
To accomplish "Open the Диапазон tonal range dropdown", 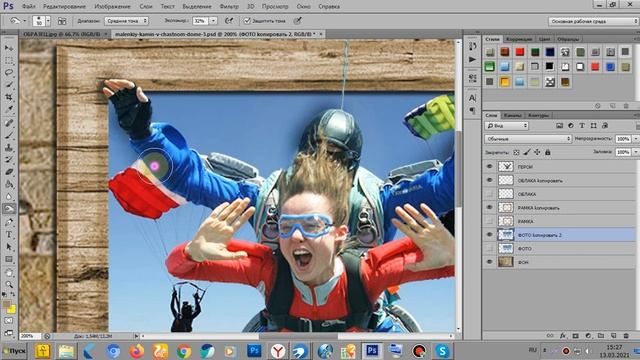I will click(126, 20).
